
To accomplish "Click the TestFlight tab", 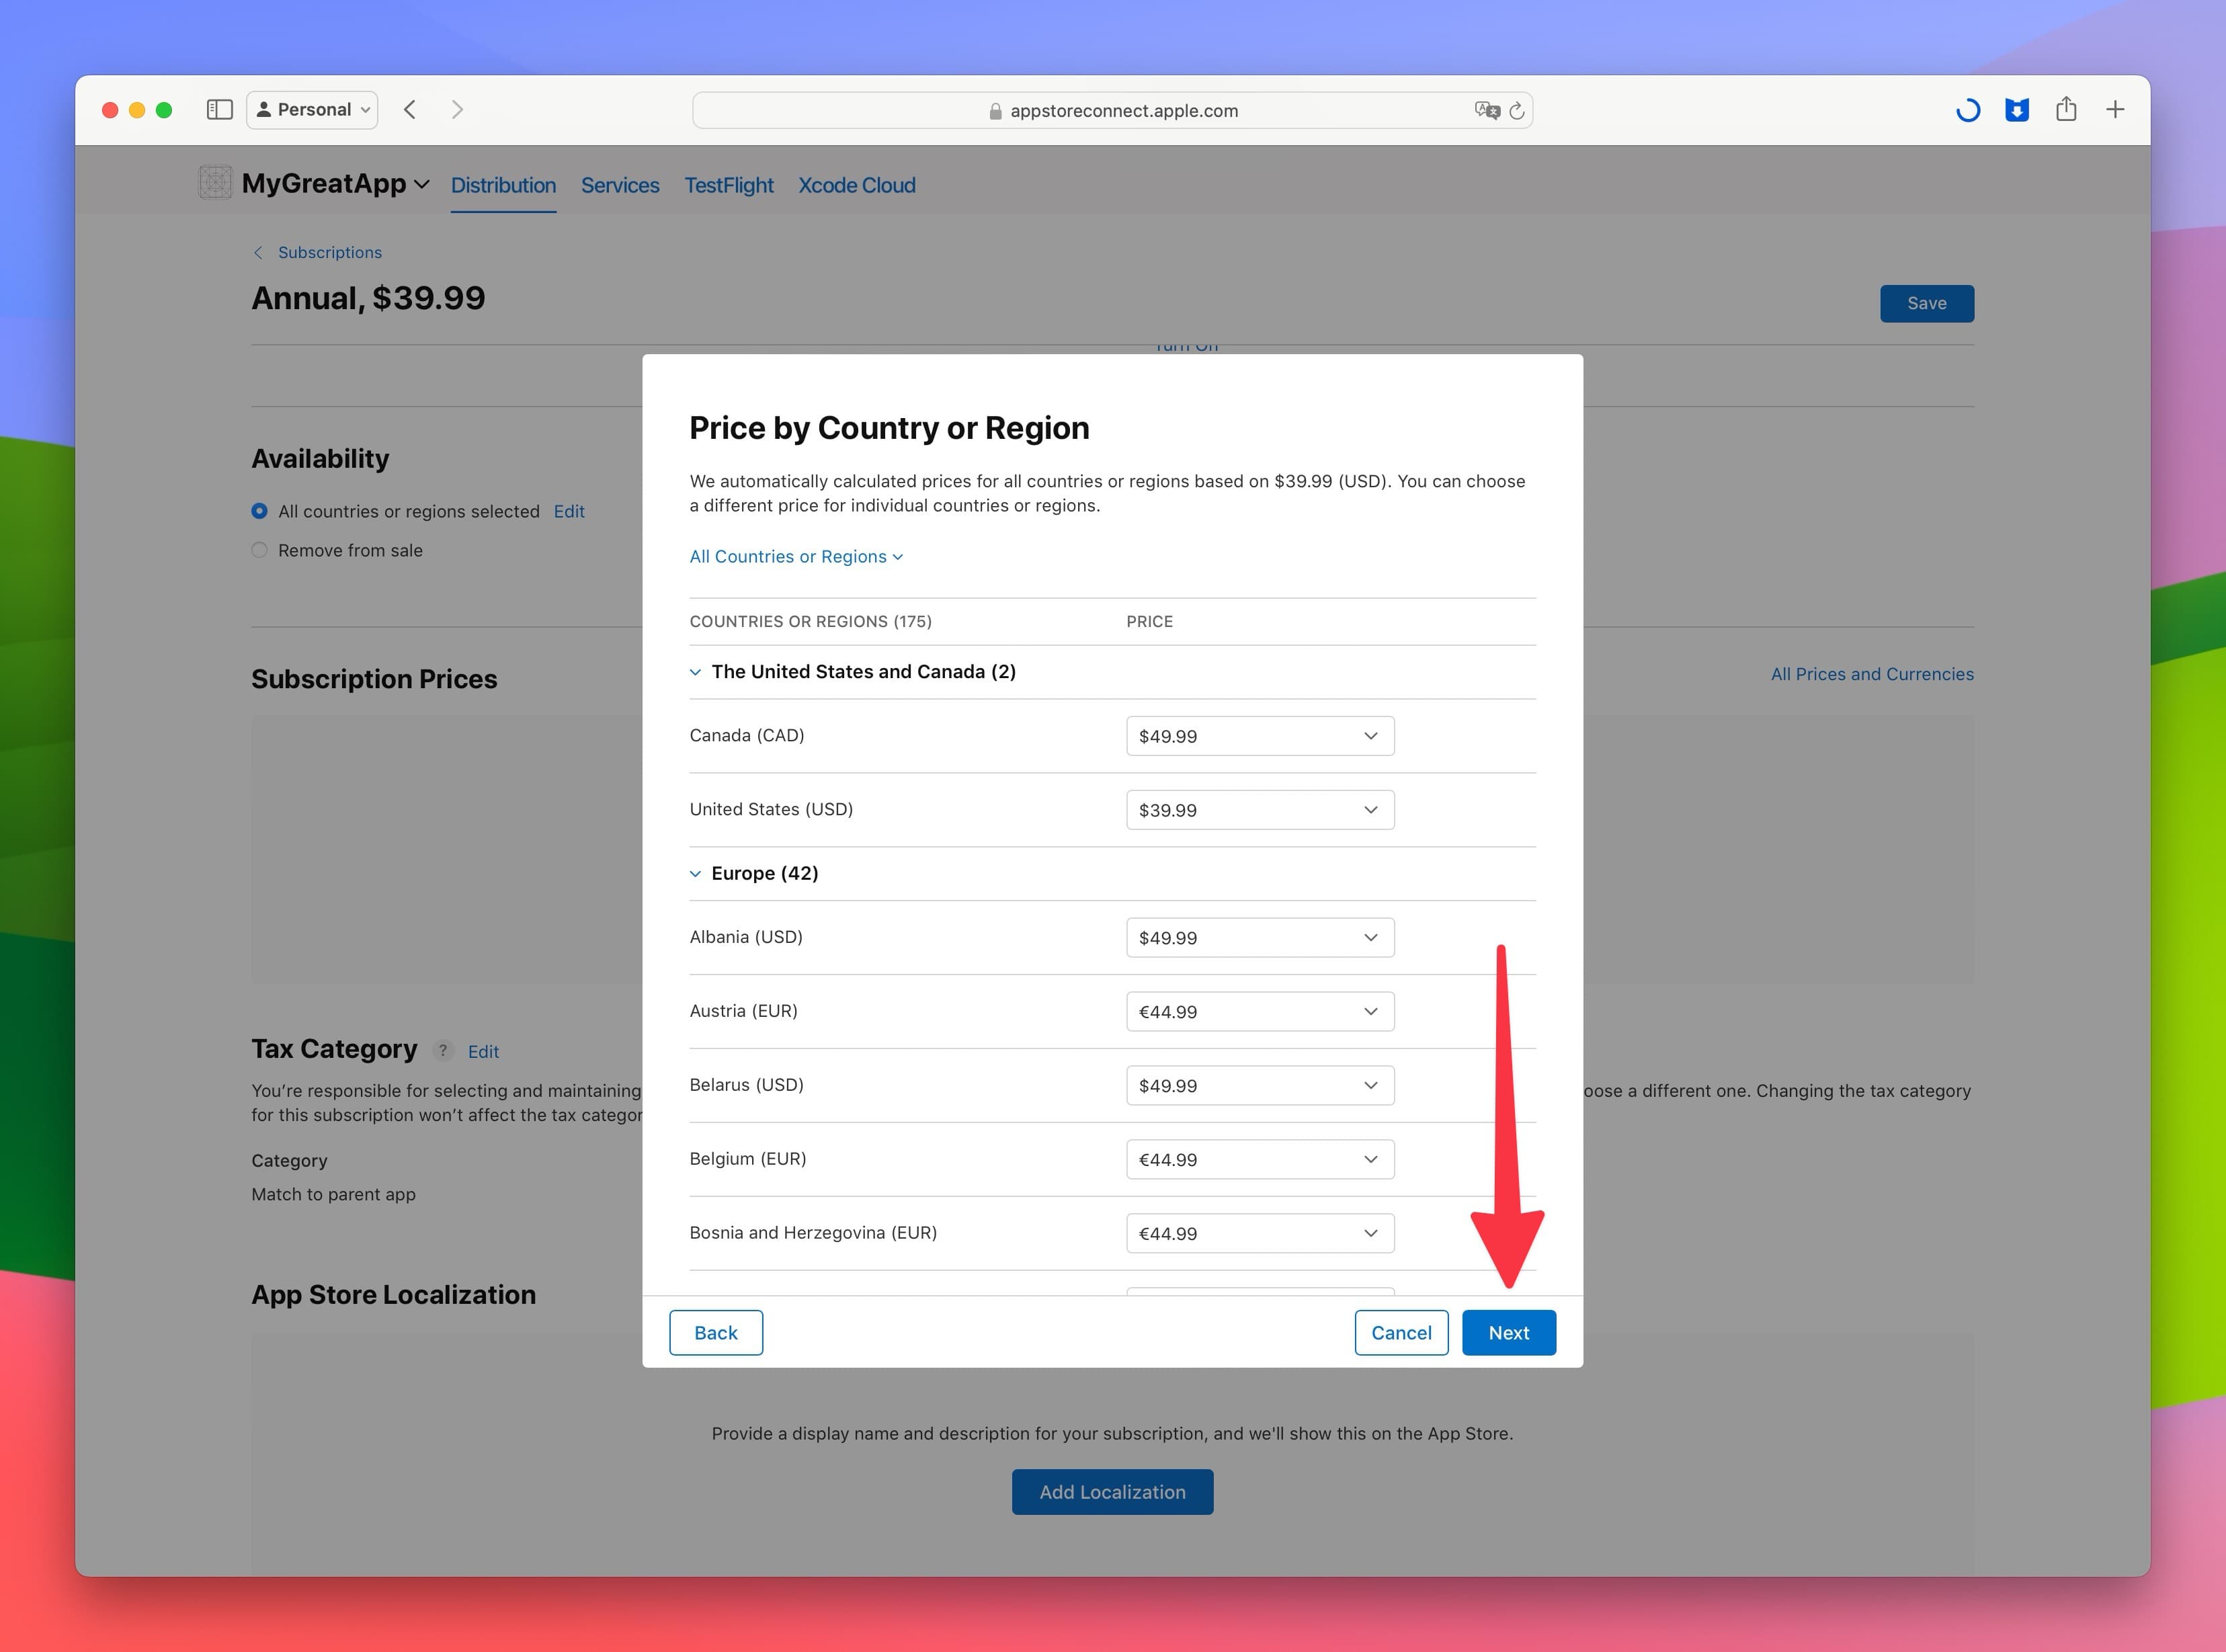I will coord(727,185).
